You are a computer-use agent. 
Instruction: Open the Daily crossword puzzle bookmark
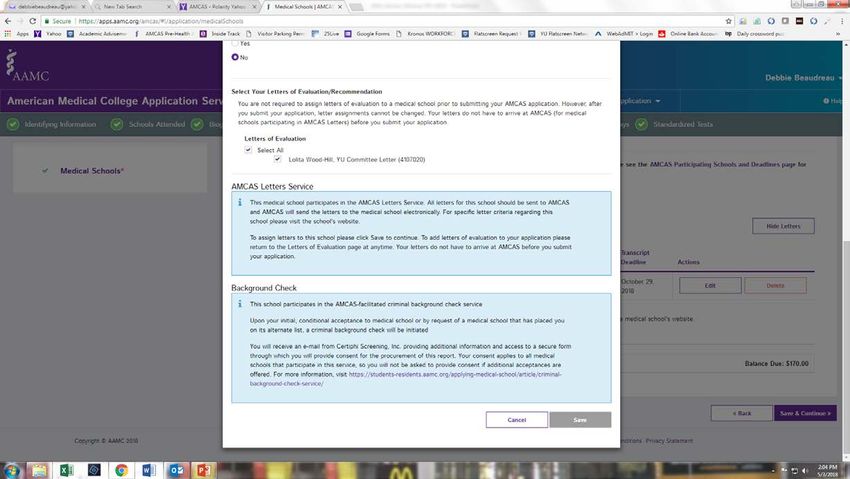(x=754, y=34)
